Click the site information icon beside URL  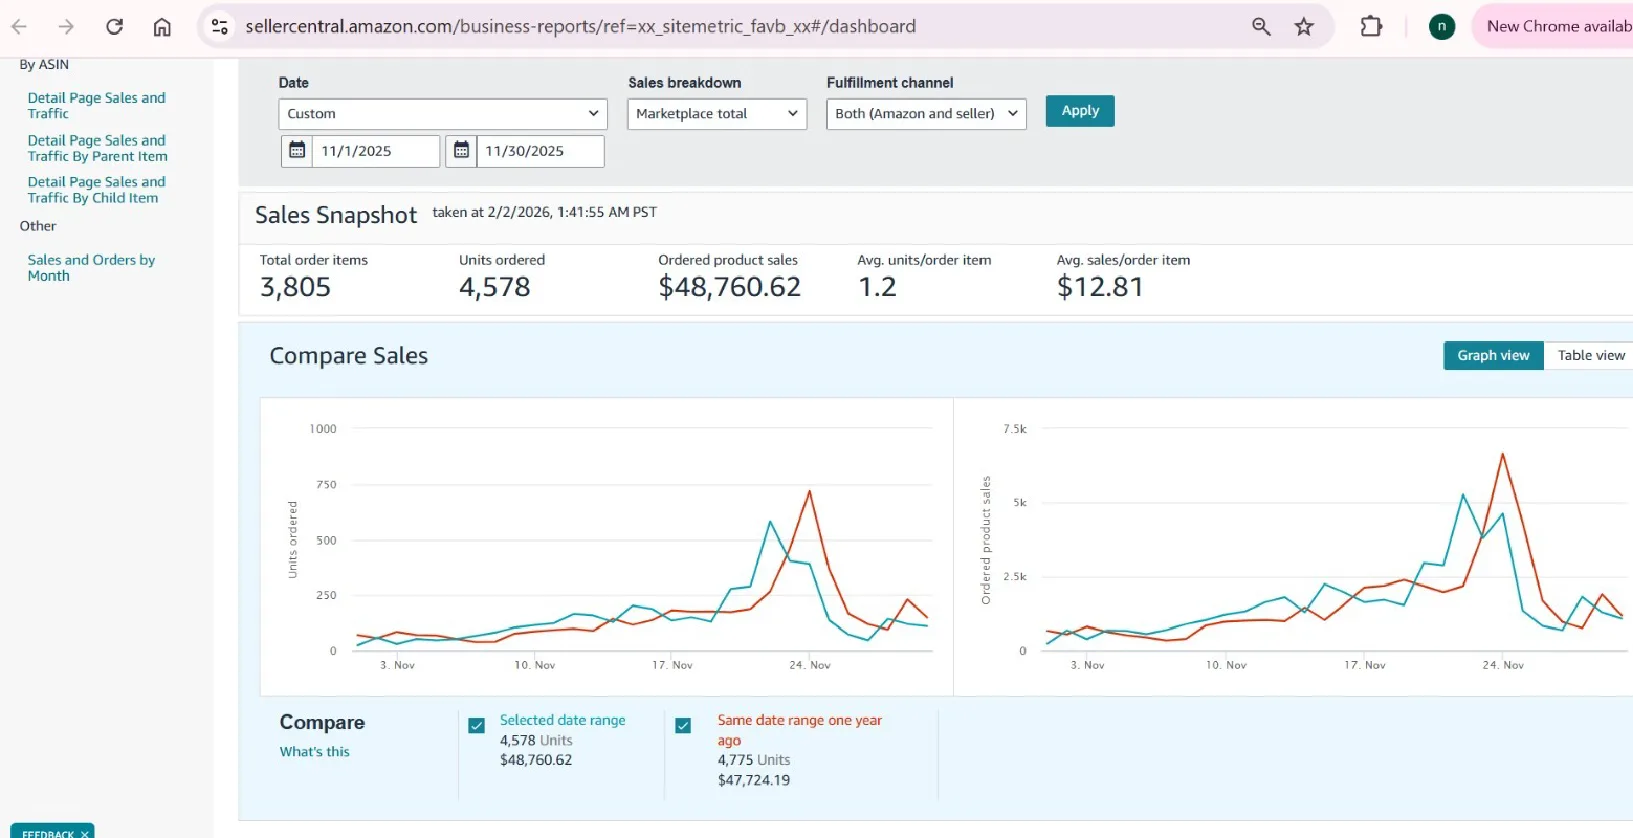coord(220,27)
